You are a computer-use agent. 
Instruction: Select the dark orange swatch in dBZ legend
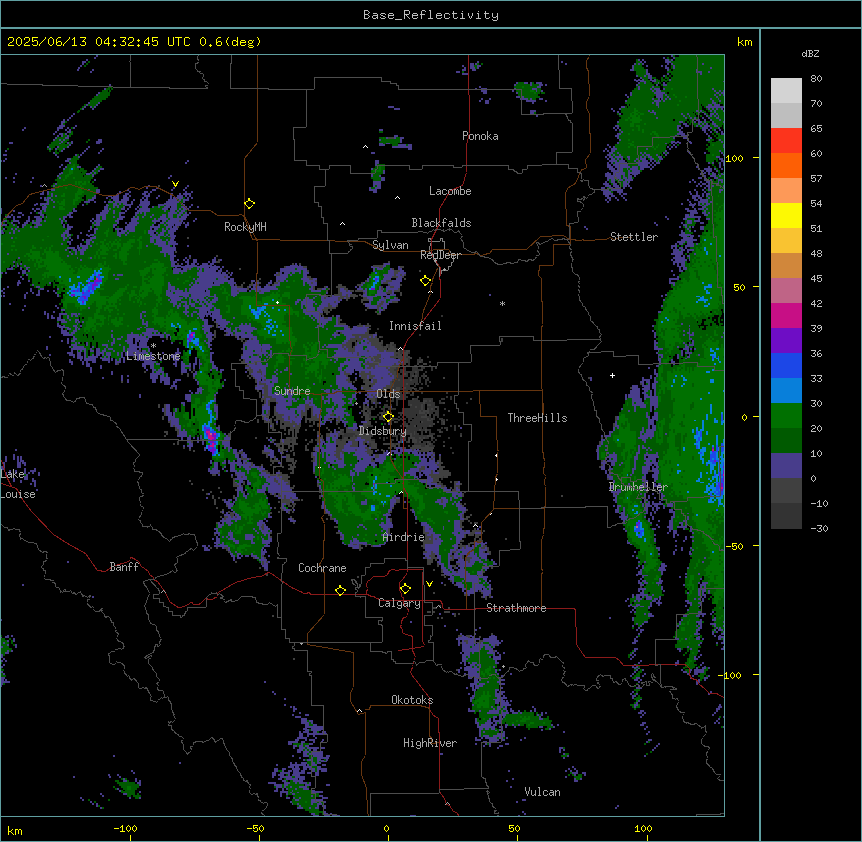(x=786, y=165)
